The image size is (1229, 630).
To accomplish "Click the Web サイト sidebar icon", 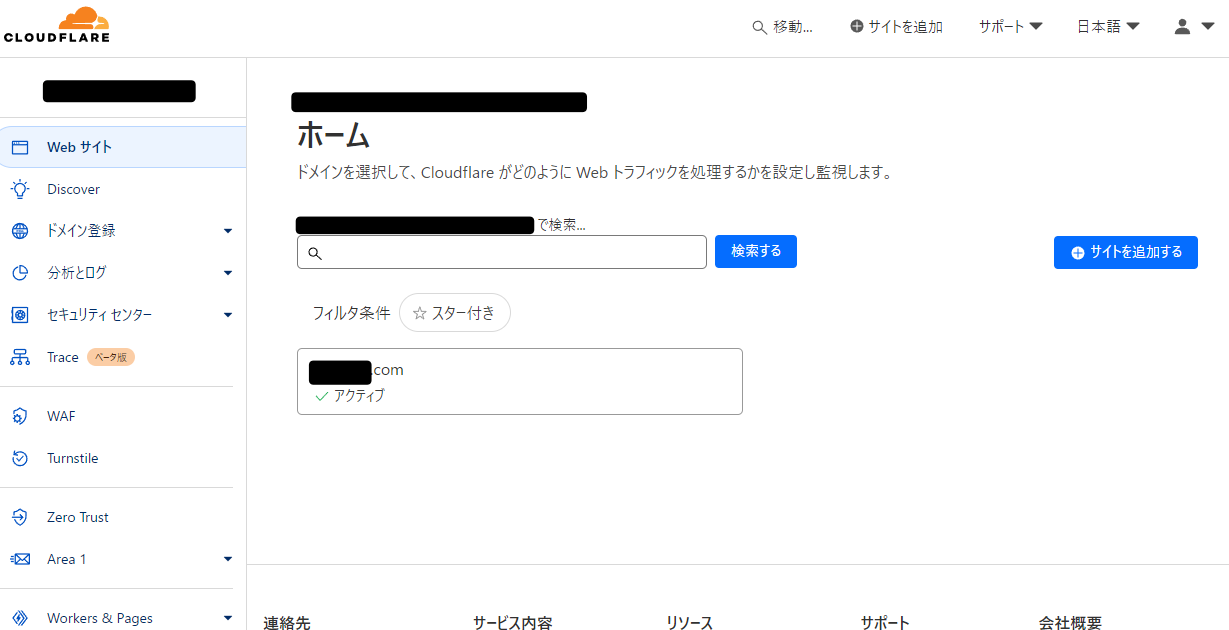I will [20, 147].
